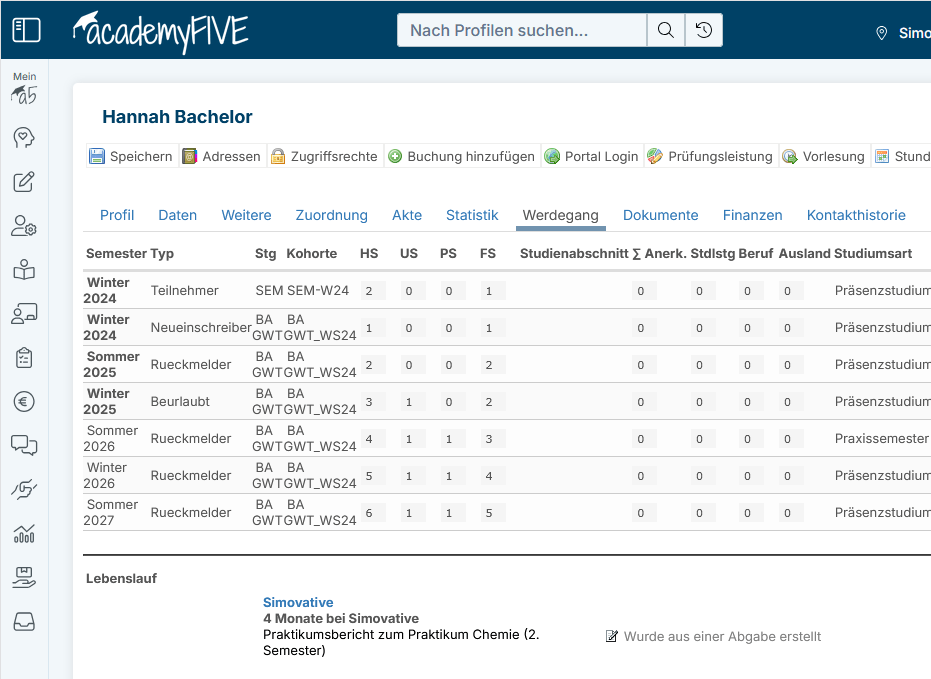Click Buchung hinzufügen in toolbar
This screenshot has height=679, width=931.
click(x=461, y=156)
